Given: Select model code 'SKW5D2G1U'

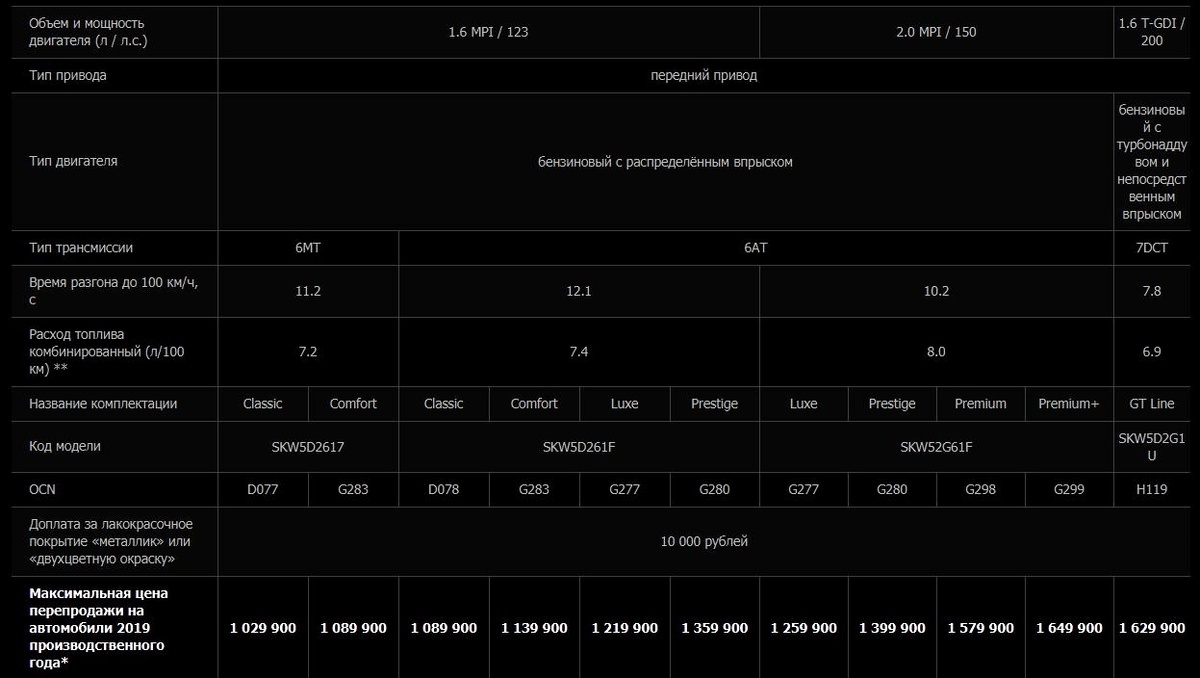Looking at the screenshot, I should tap(1151, 447).
